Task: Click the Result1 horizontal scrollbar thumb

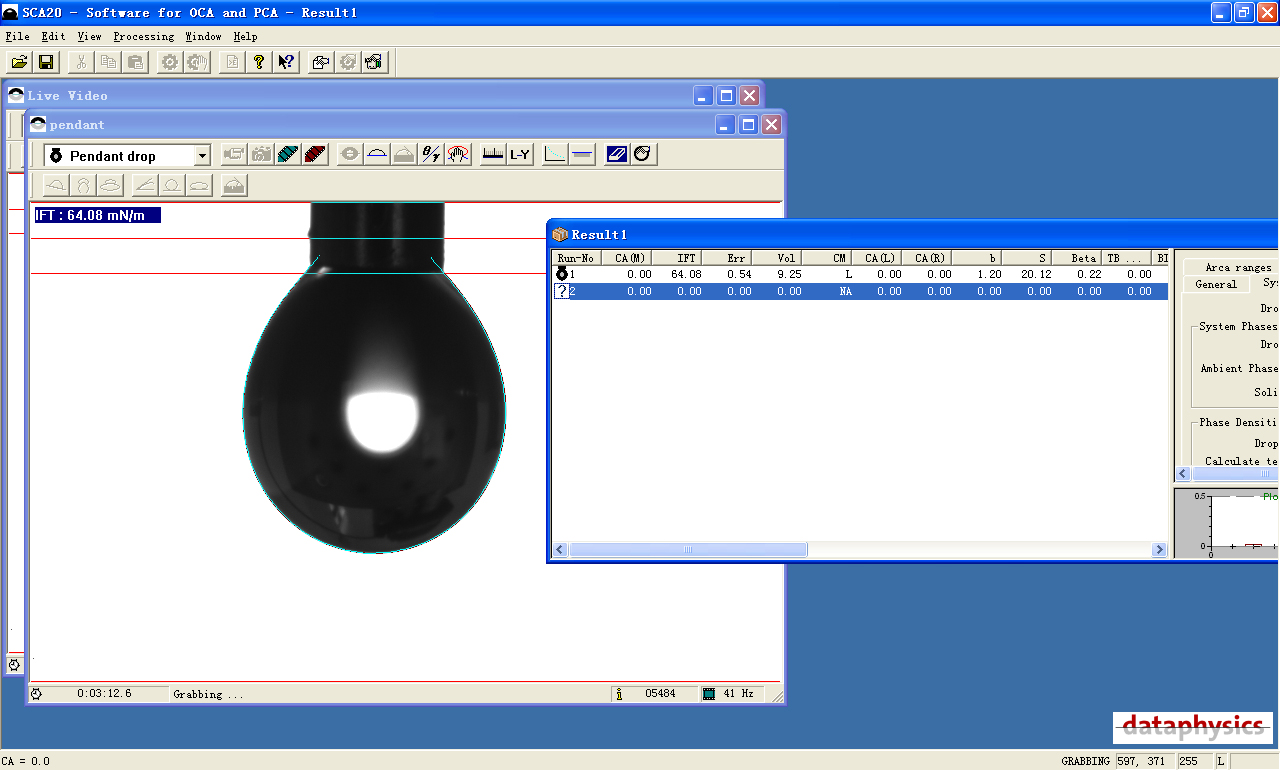Action: click(688, 550)
